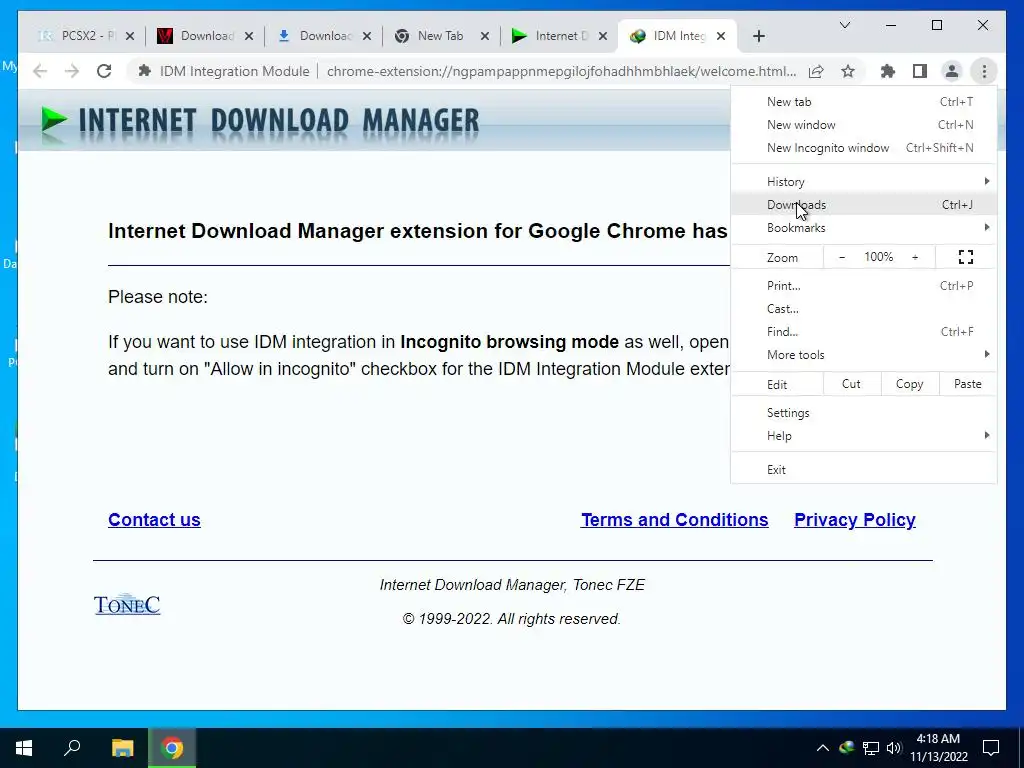Expand the Help submenu
This screenshot has height=768, width=1024.
coord(863,436)
